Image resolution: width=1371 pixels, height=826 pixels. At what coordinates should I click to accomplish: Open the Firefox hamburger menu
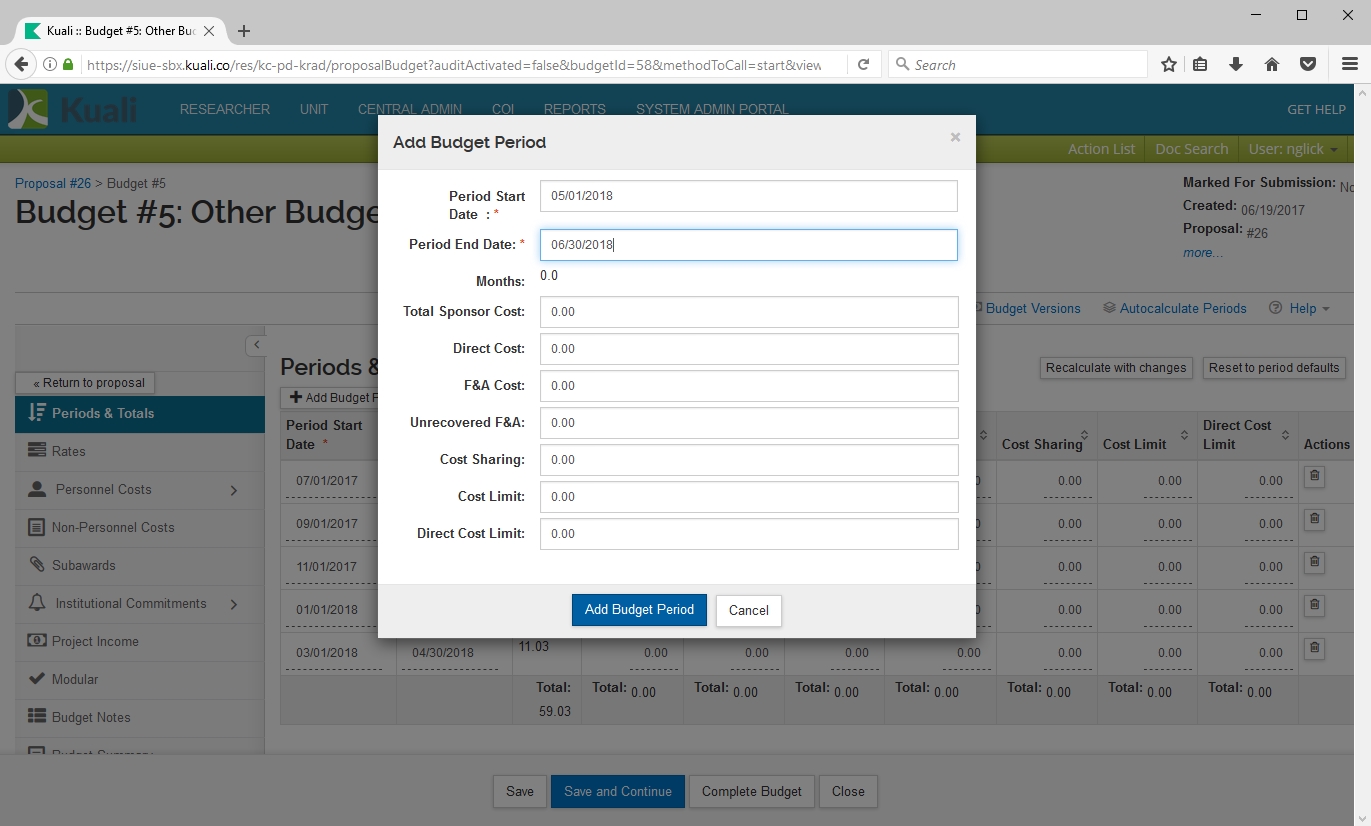(1349, 65)
